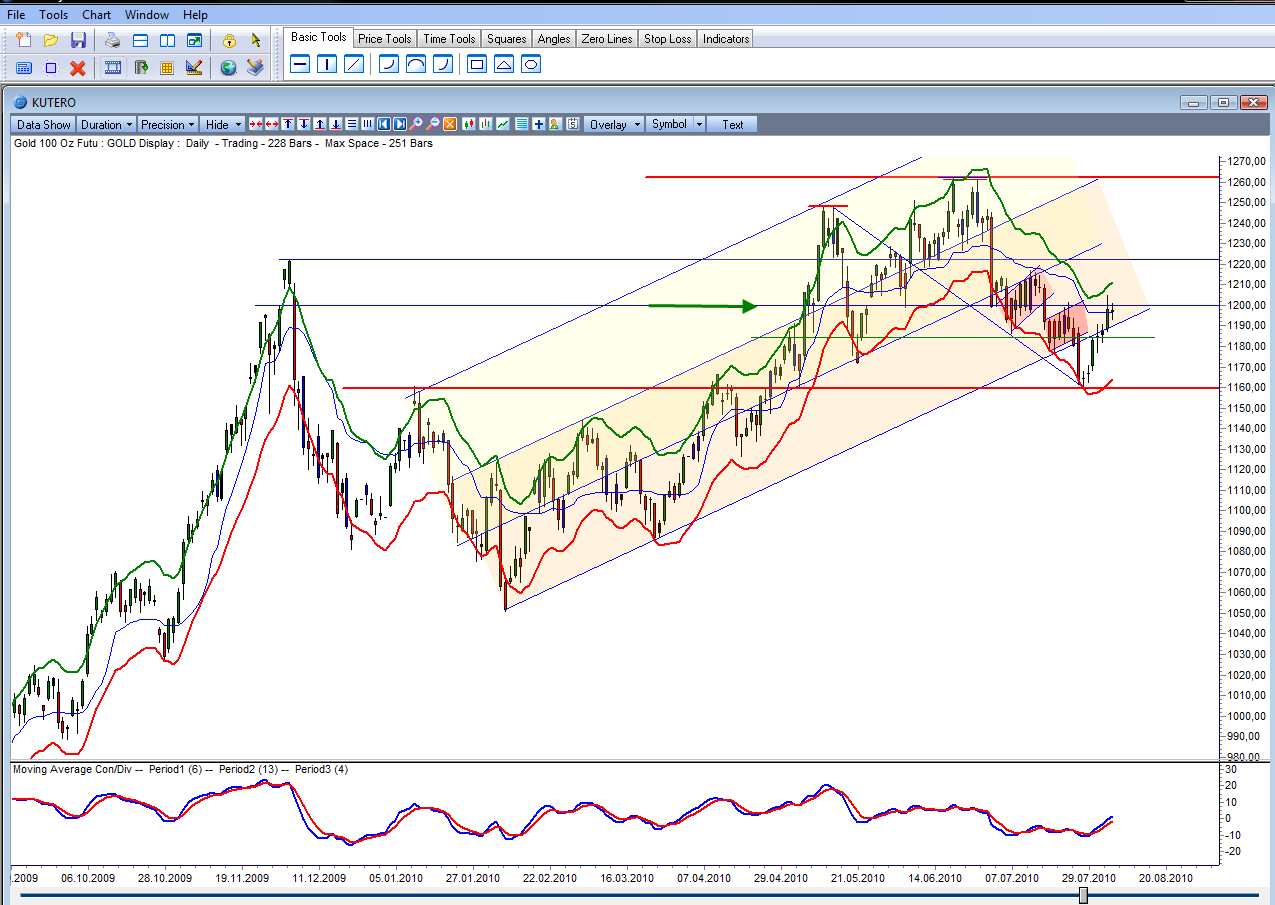The height and width of the screenshot is (905, 1275).
Task: Click the globe icon in toolbar
Action: pos(228,68)
